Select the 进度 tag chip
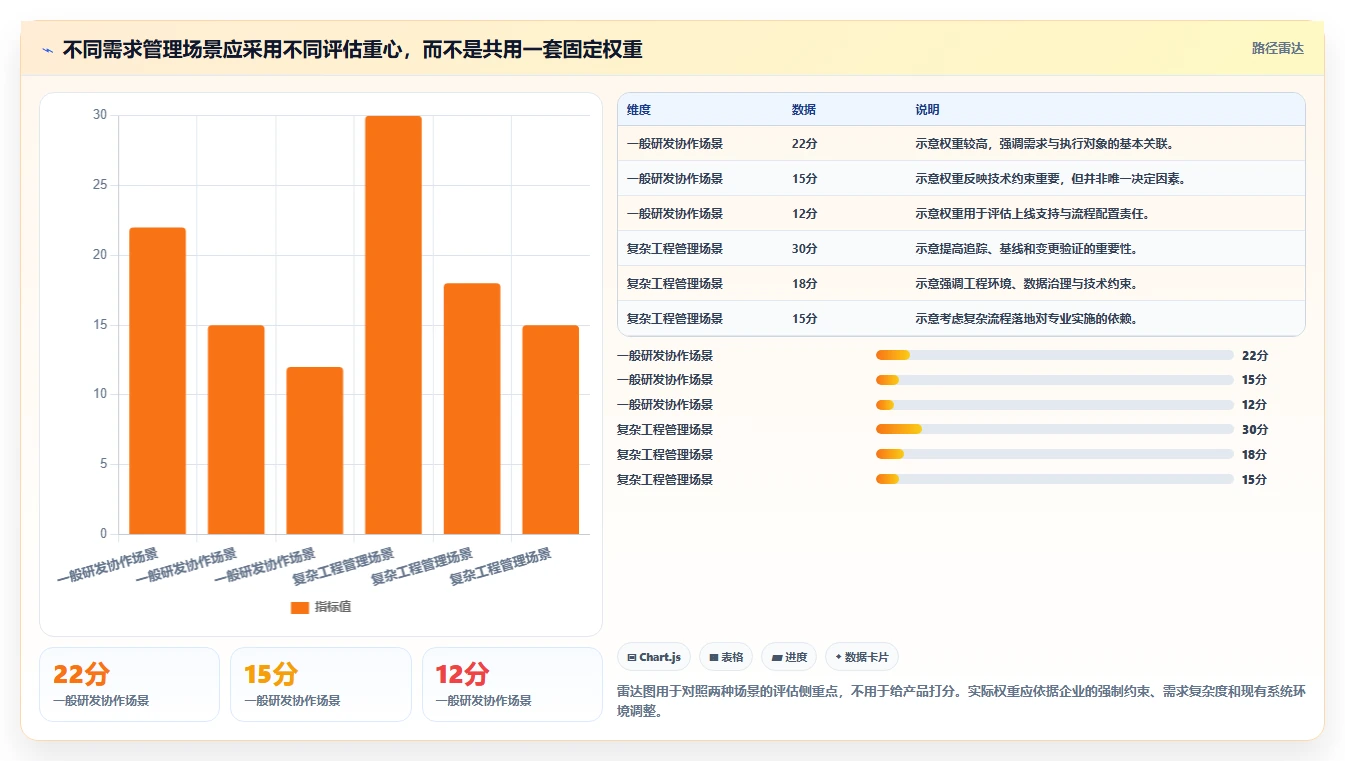 point(789,657)
